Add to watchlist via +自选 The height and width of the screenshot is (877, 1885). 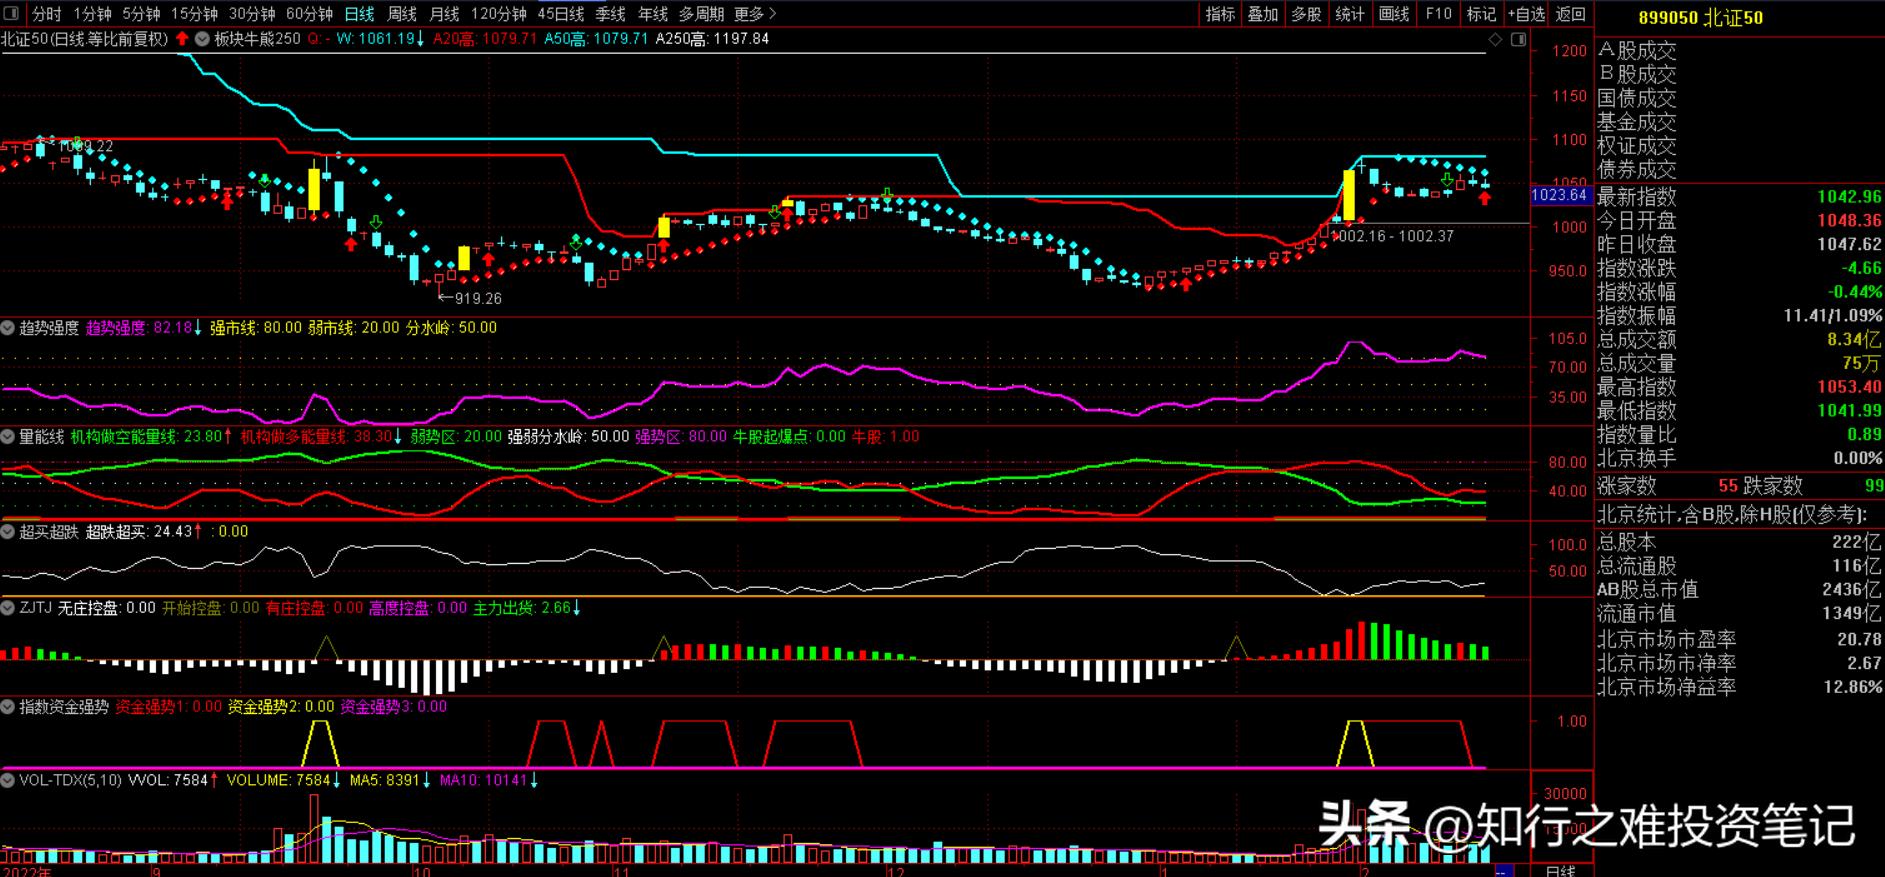click(x=1525, y=14)
